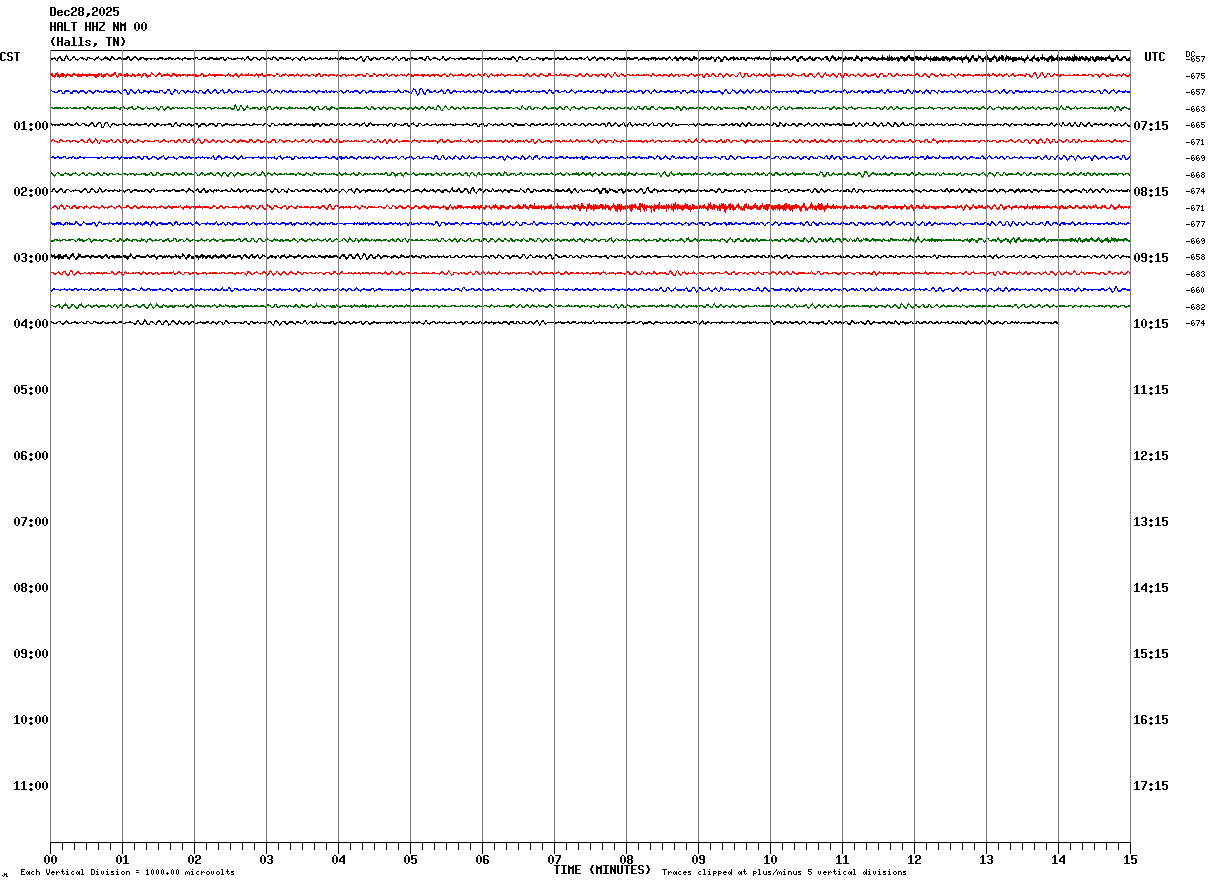Click the DC offset value -677
This screenshot has height=886, width=1210.
click(1195, 224)
